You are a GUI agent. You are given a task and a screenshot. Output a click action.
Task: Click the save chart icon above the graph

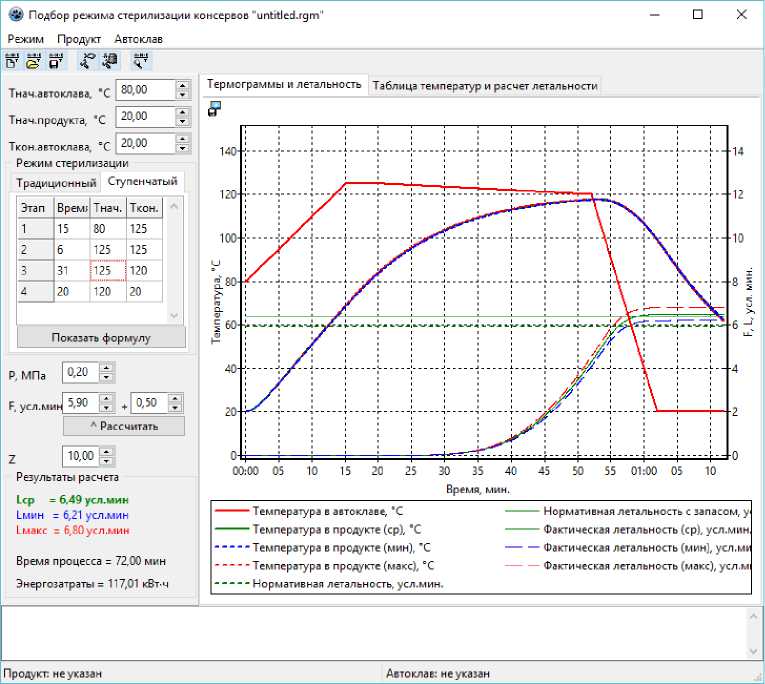click(214, 110)
